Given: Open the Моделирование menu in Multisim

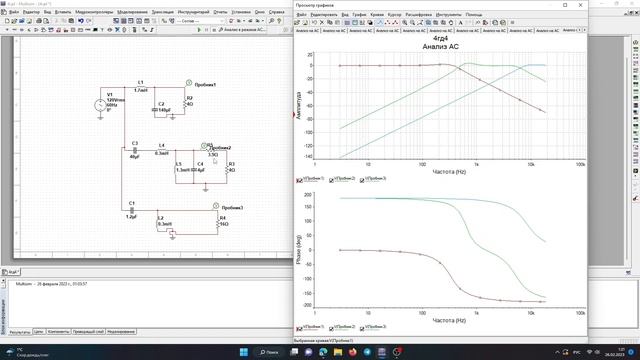Looking at the screenshot, I should (132, 12).
